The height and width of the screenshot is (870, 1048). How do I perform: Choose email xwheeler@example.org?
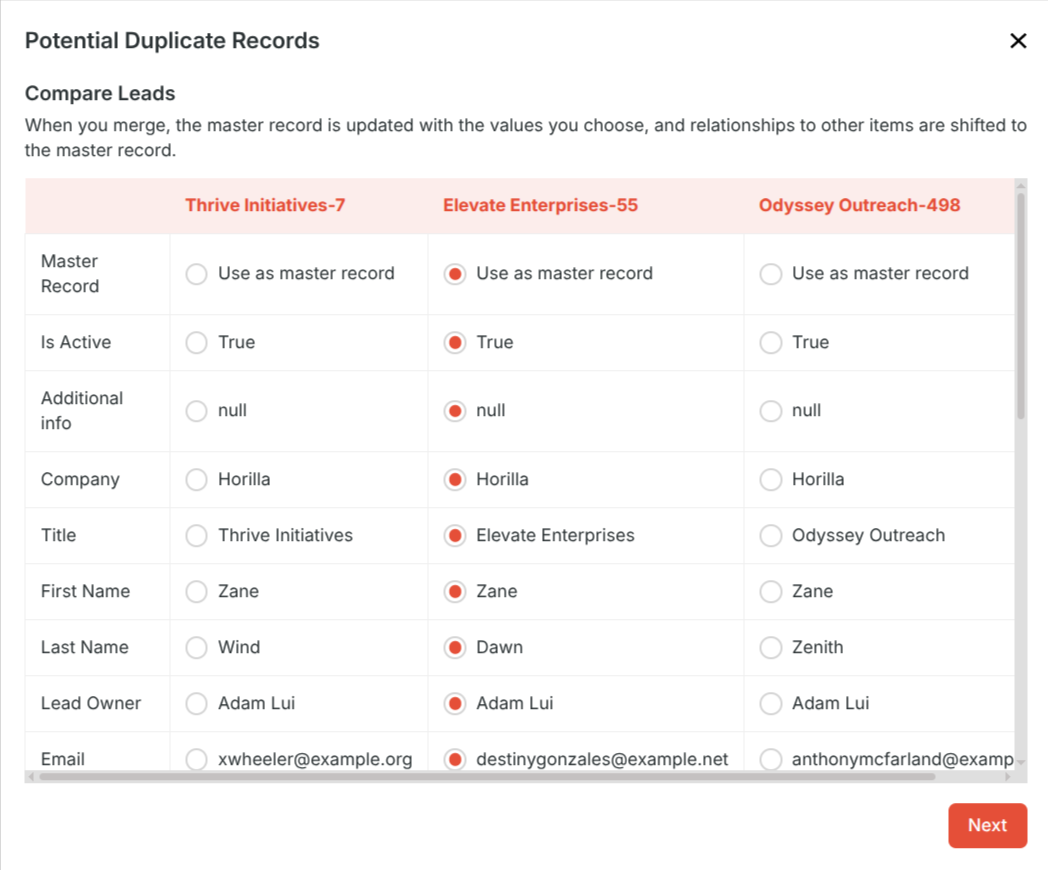(x=196, y=759)
